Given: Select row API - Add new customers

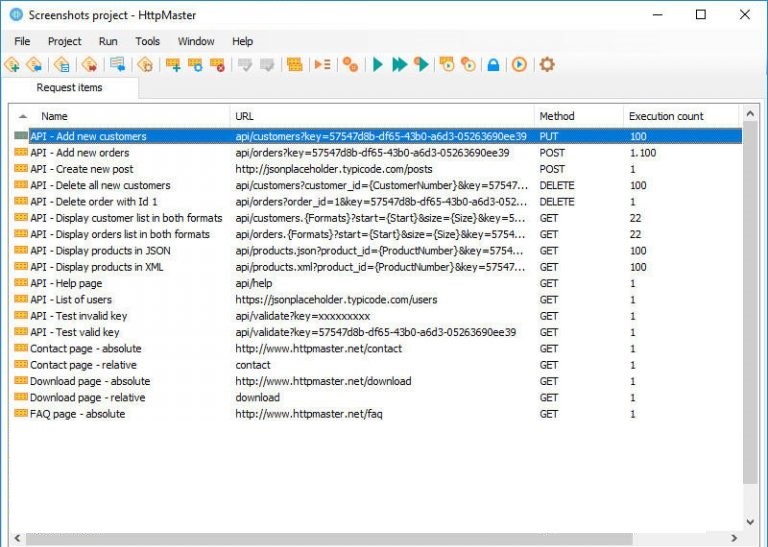Looking at the screenshot, I should pos(377,136).
